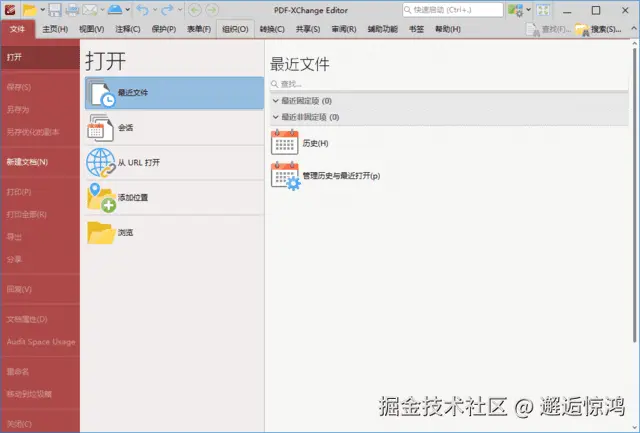Screen dimensions: 640x433
Task: Collapse the 最近固定项 (0) section
Action: [276, 100]
